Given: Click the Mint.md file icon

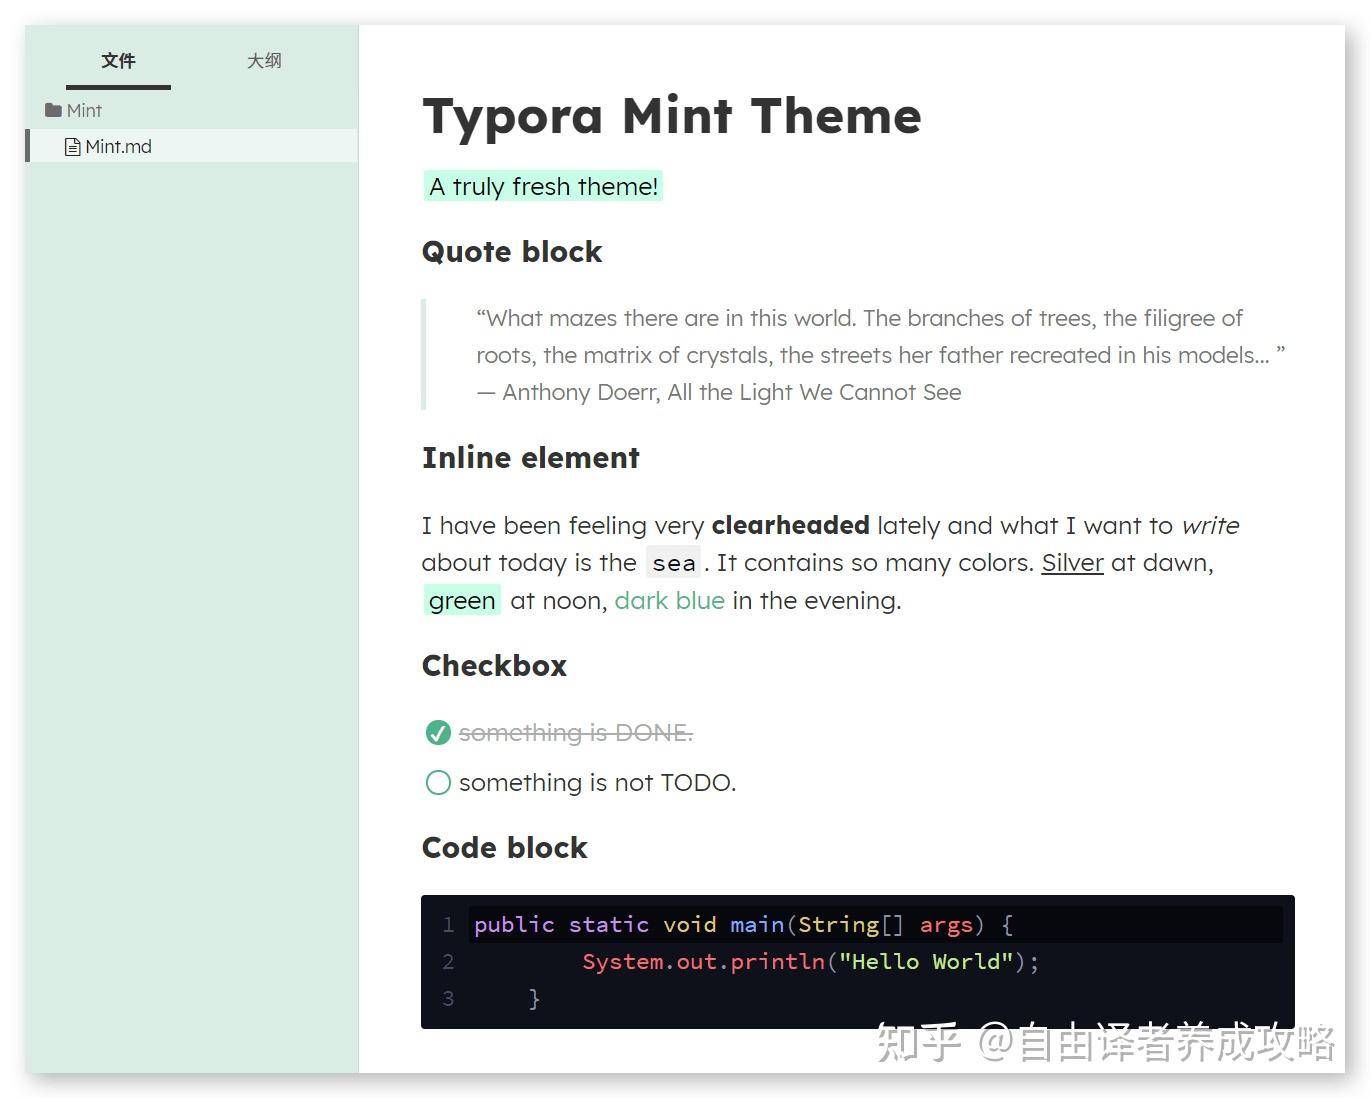Looking at the screenshot, I should [73, 147].
